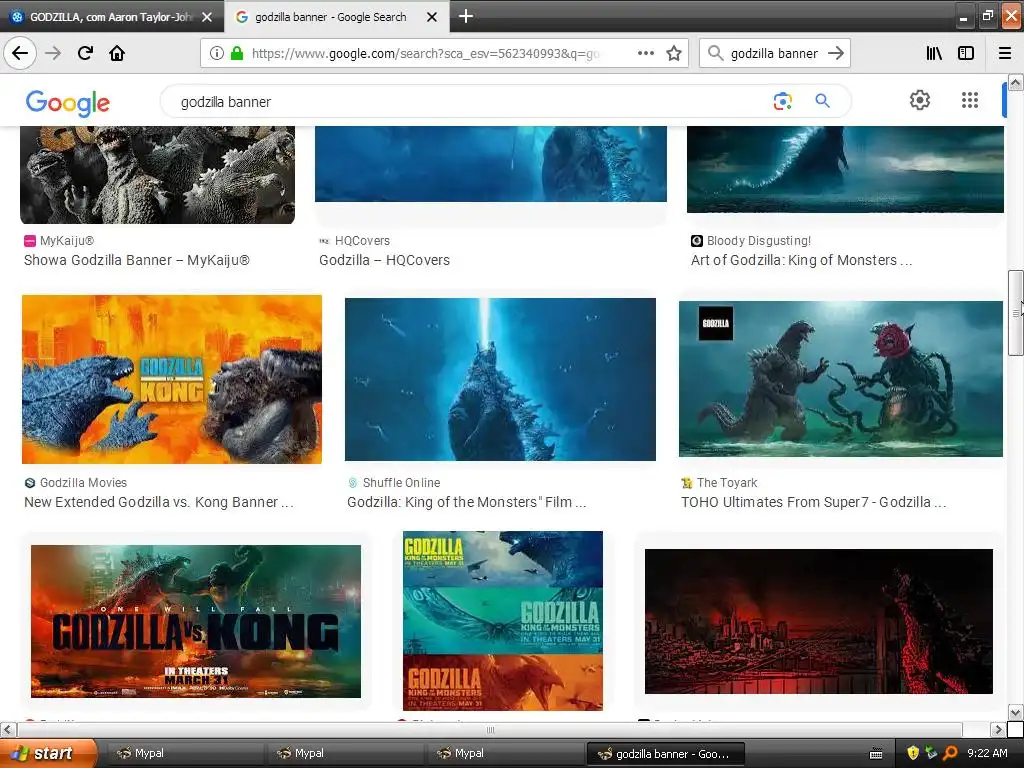Bookmark this page with the star
Viewport: 1024px width, 768px height.
674,54
